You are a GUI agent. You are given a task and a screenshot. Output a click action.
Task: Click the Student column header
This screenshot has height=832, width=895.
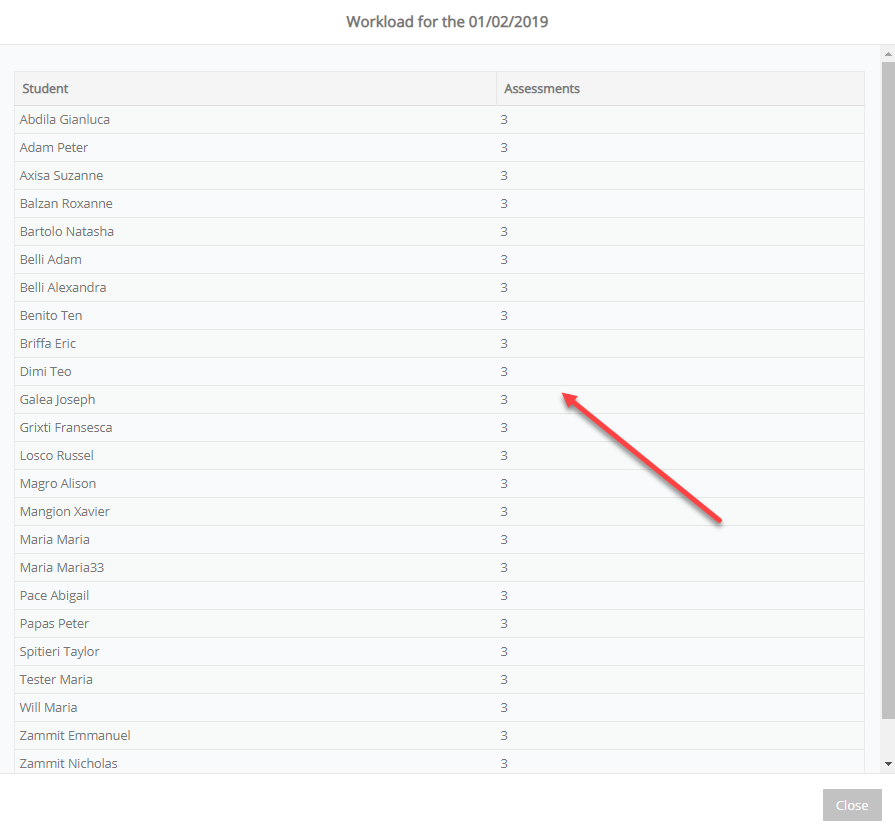tap(45, 88)
